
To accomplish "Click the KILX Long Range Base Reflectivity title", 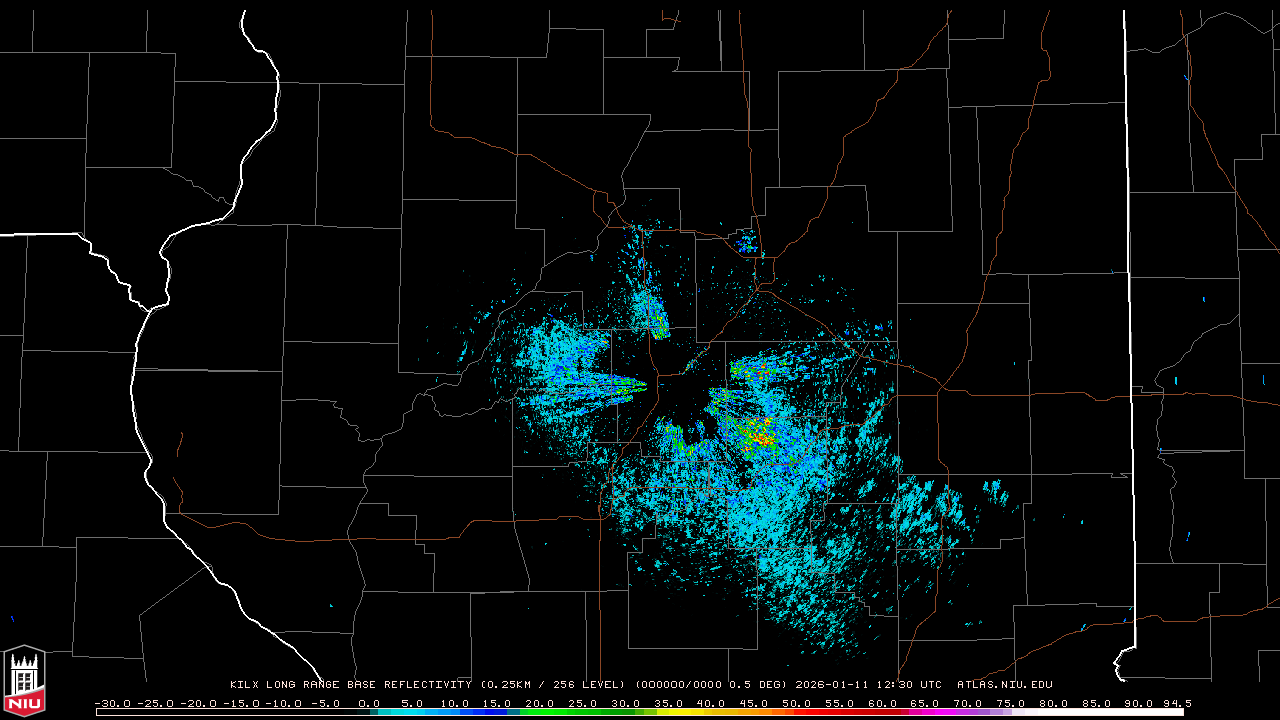I will click(350, 685).
